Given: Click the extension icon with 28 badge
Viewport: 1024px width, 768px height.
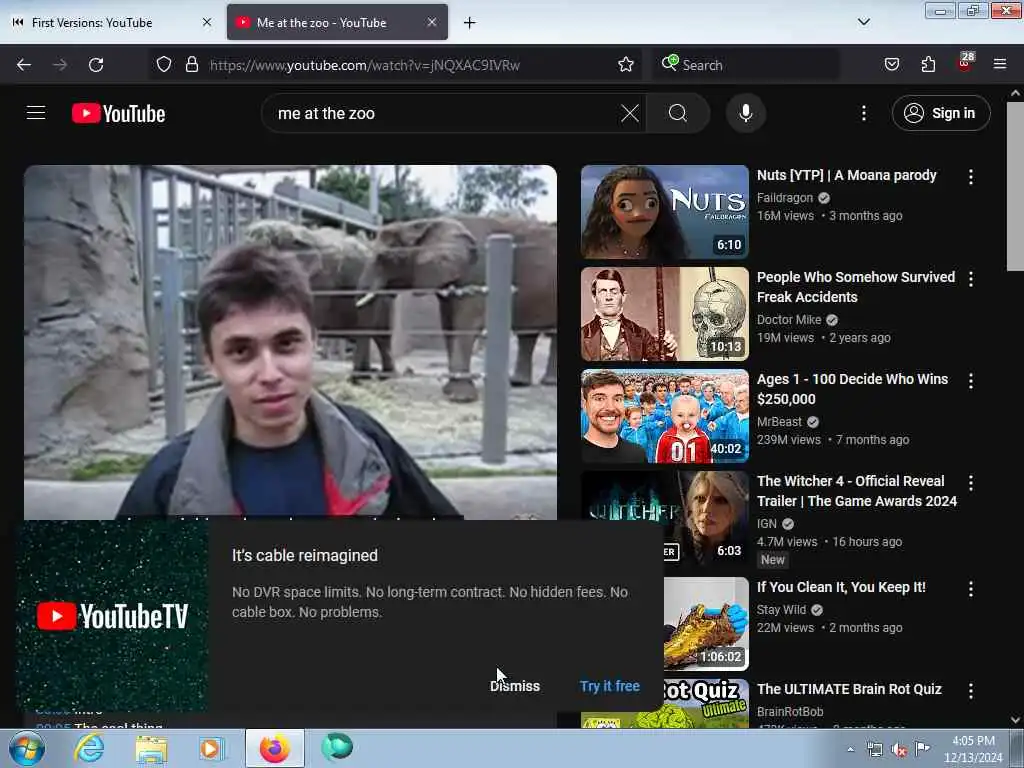Looking at the screenshot, I should [x=965, y=63].
